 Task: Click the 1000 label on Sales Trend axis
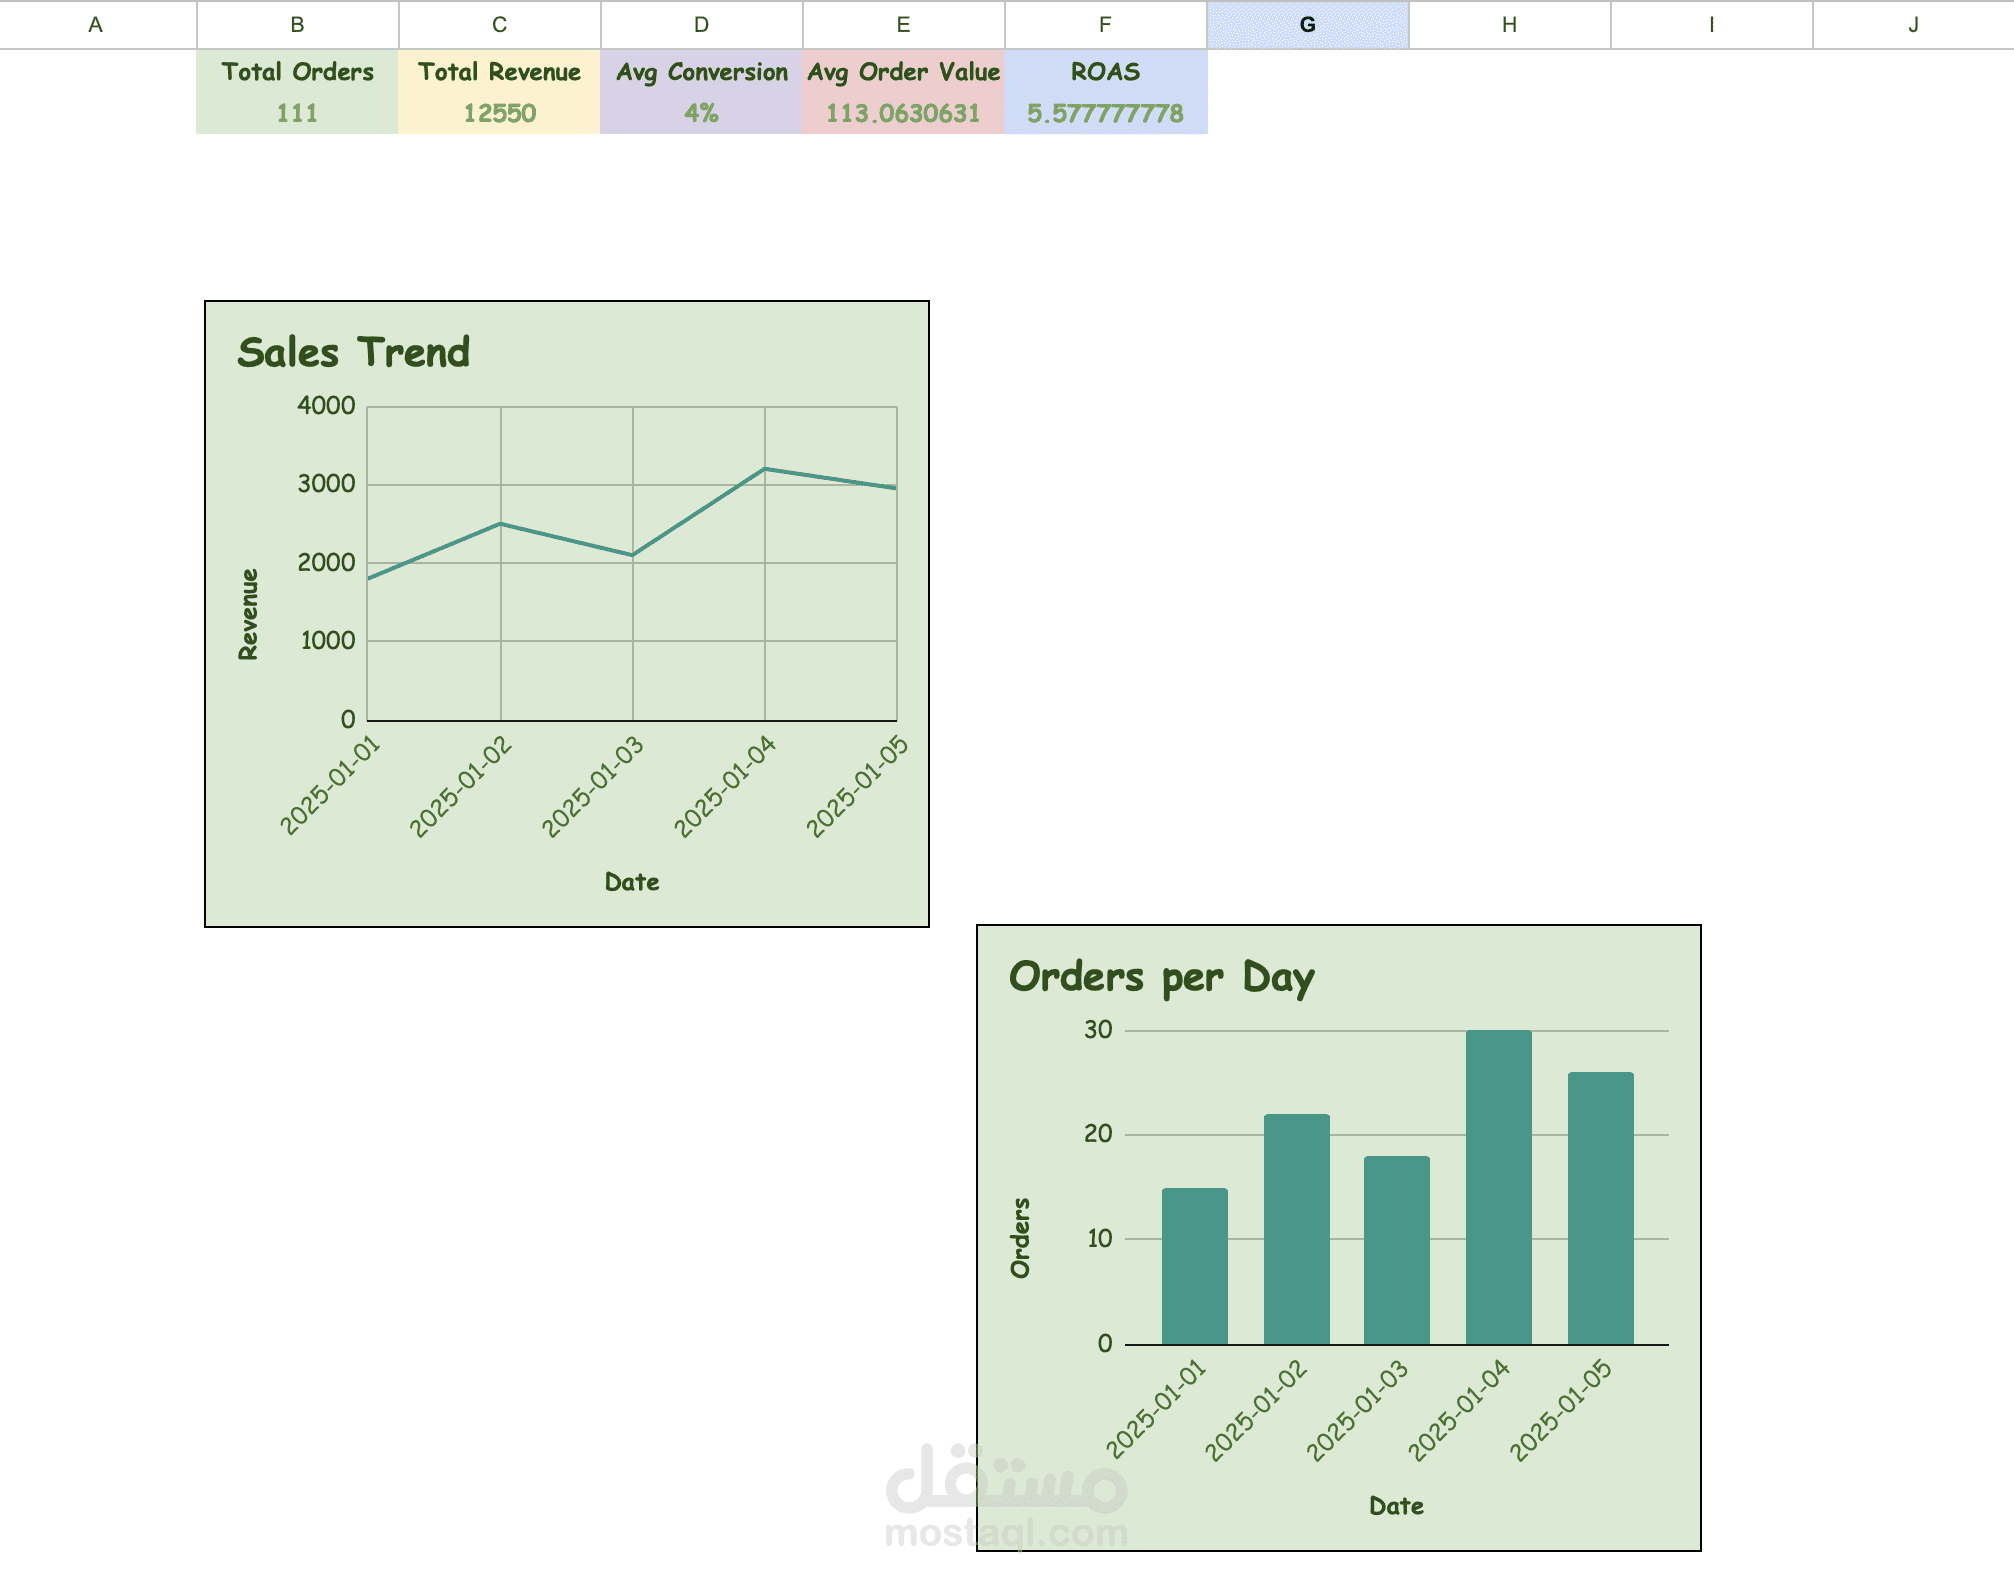328,641
